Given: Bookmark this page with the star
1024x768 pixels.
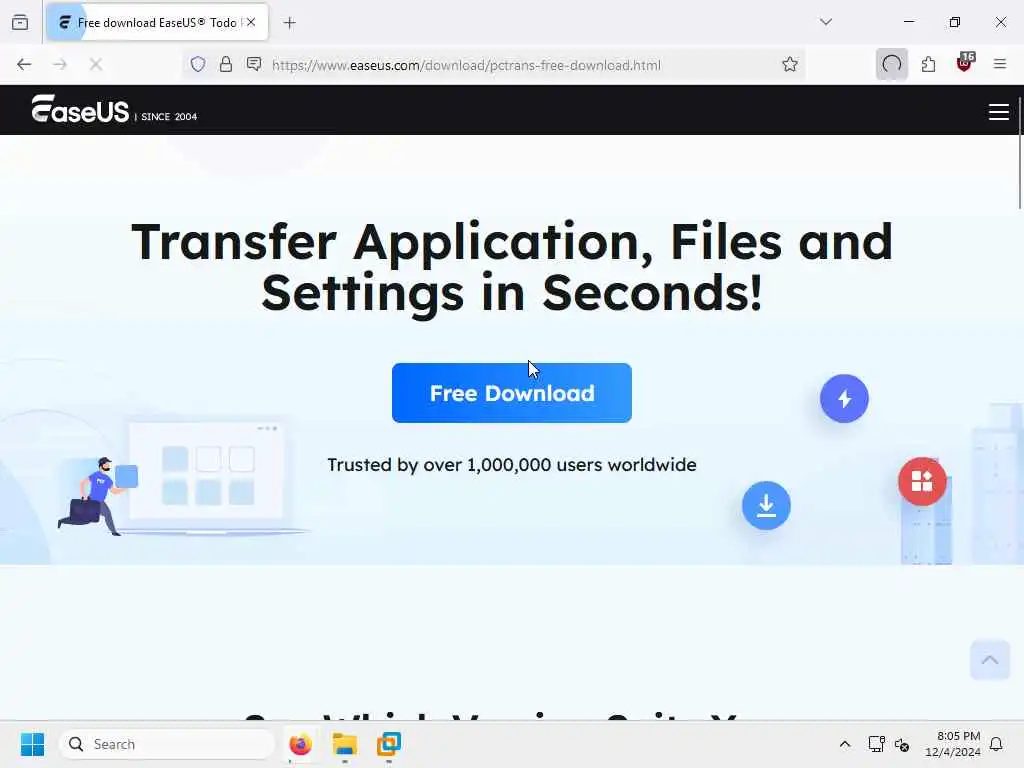Looking at the screenshot, I should coord(790,64).
